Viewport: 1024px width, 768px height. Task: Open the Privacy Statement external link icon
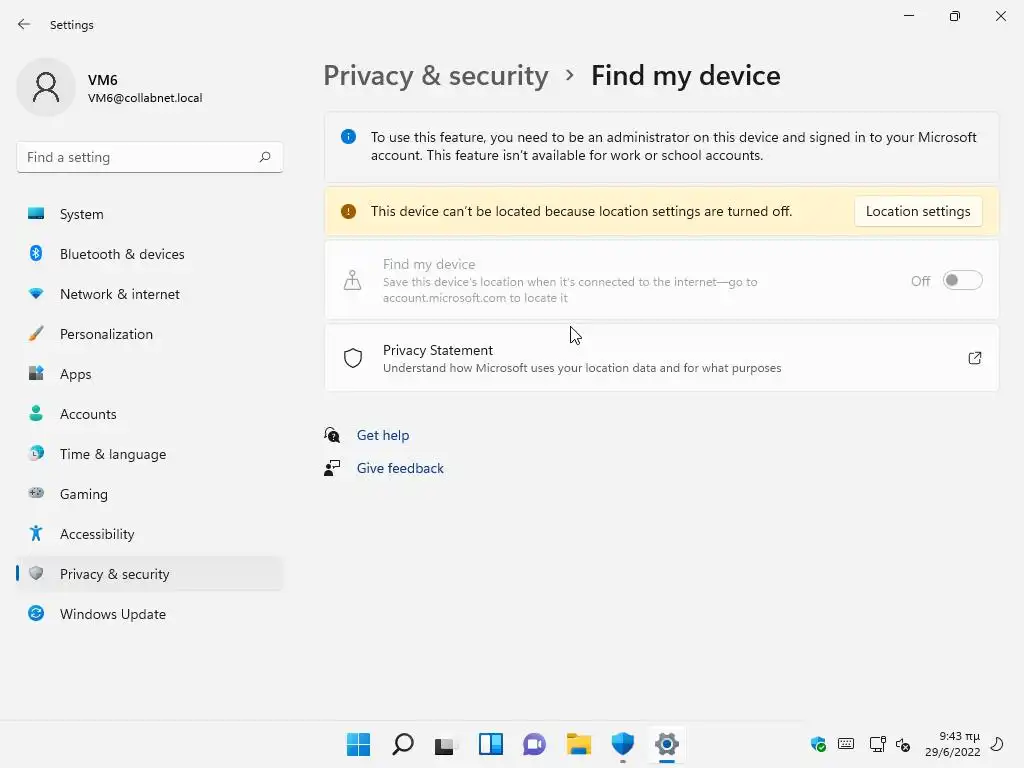975,358
